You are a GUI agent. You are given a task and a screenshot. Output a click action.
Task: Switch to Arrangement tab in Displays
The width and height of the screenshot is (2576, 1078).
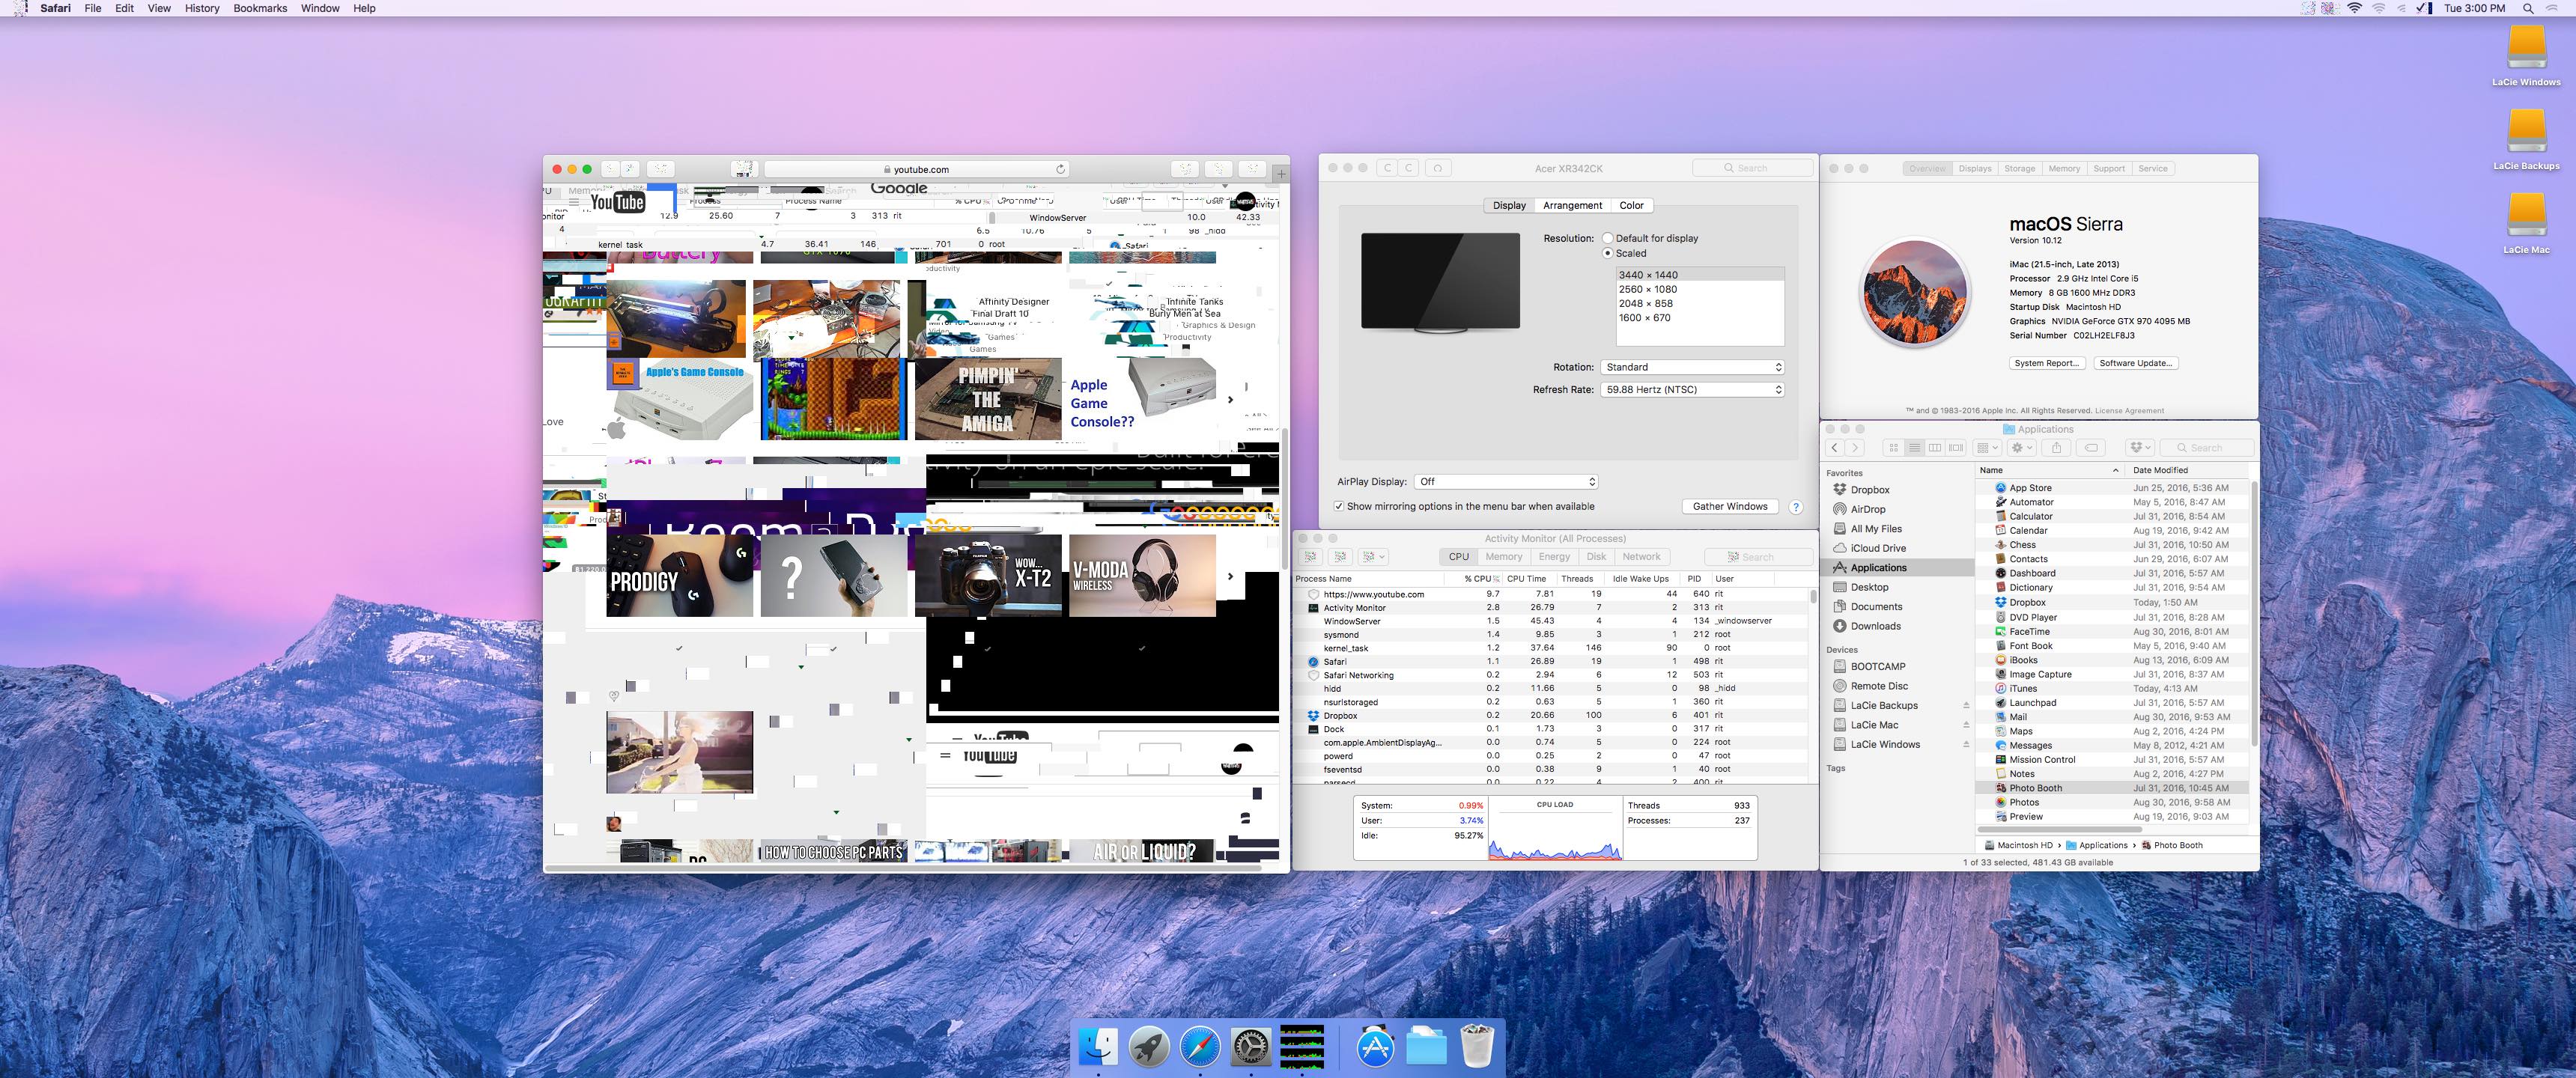coord(1572,205)
